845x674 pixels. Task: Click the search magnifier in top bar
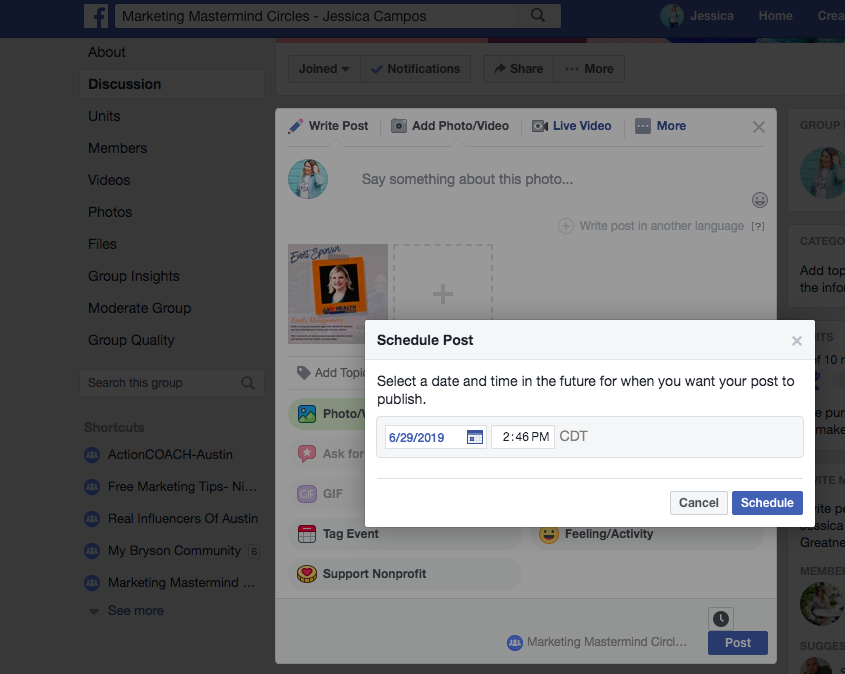538,16
